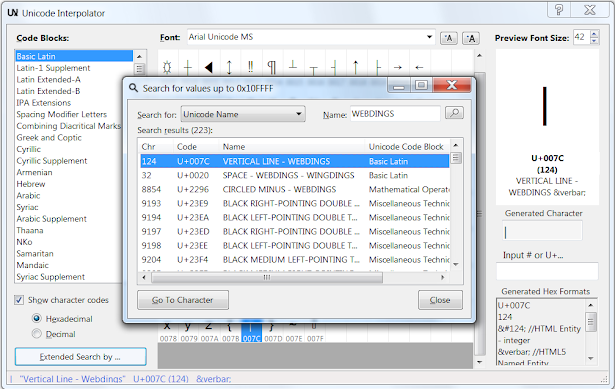Sort results by Code column header
The image size is (615, 389).
tap(196, 147)
